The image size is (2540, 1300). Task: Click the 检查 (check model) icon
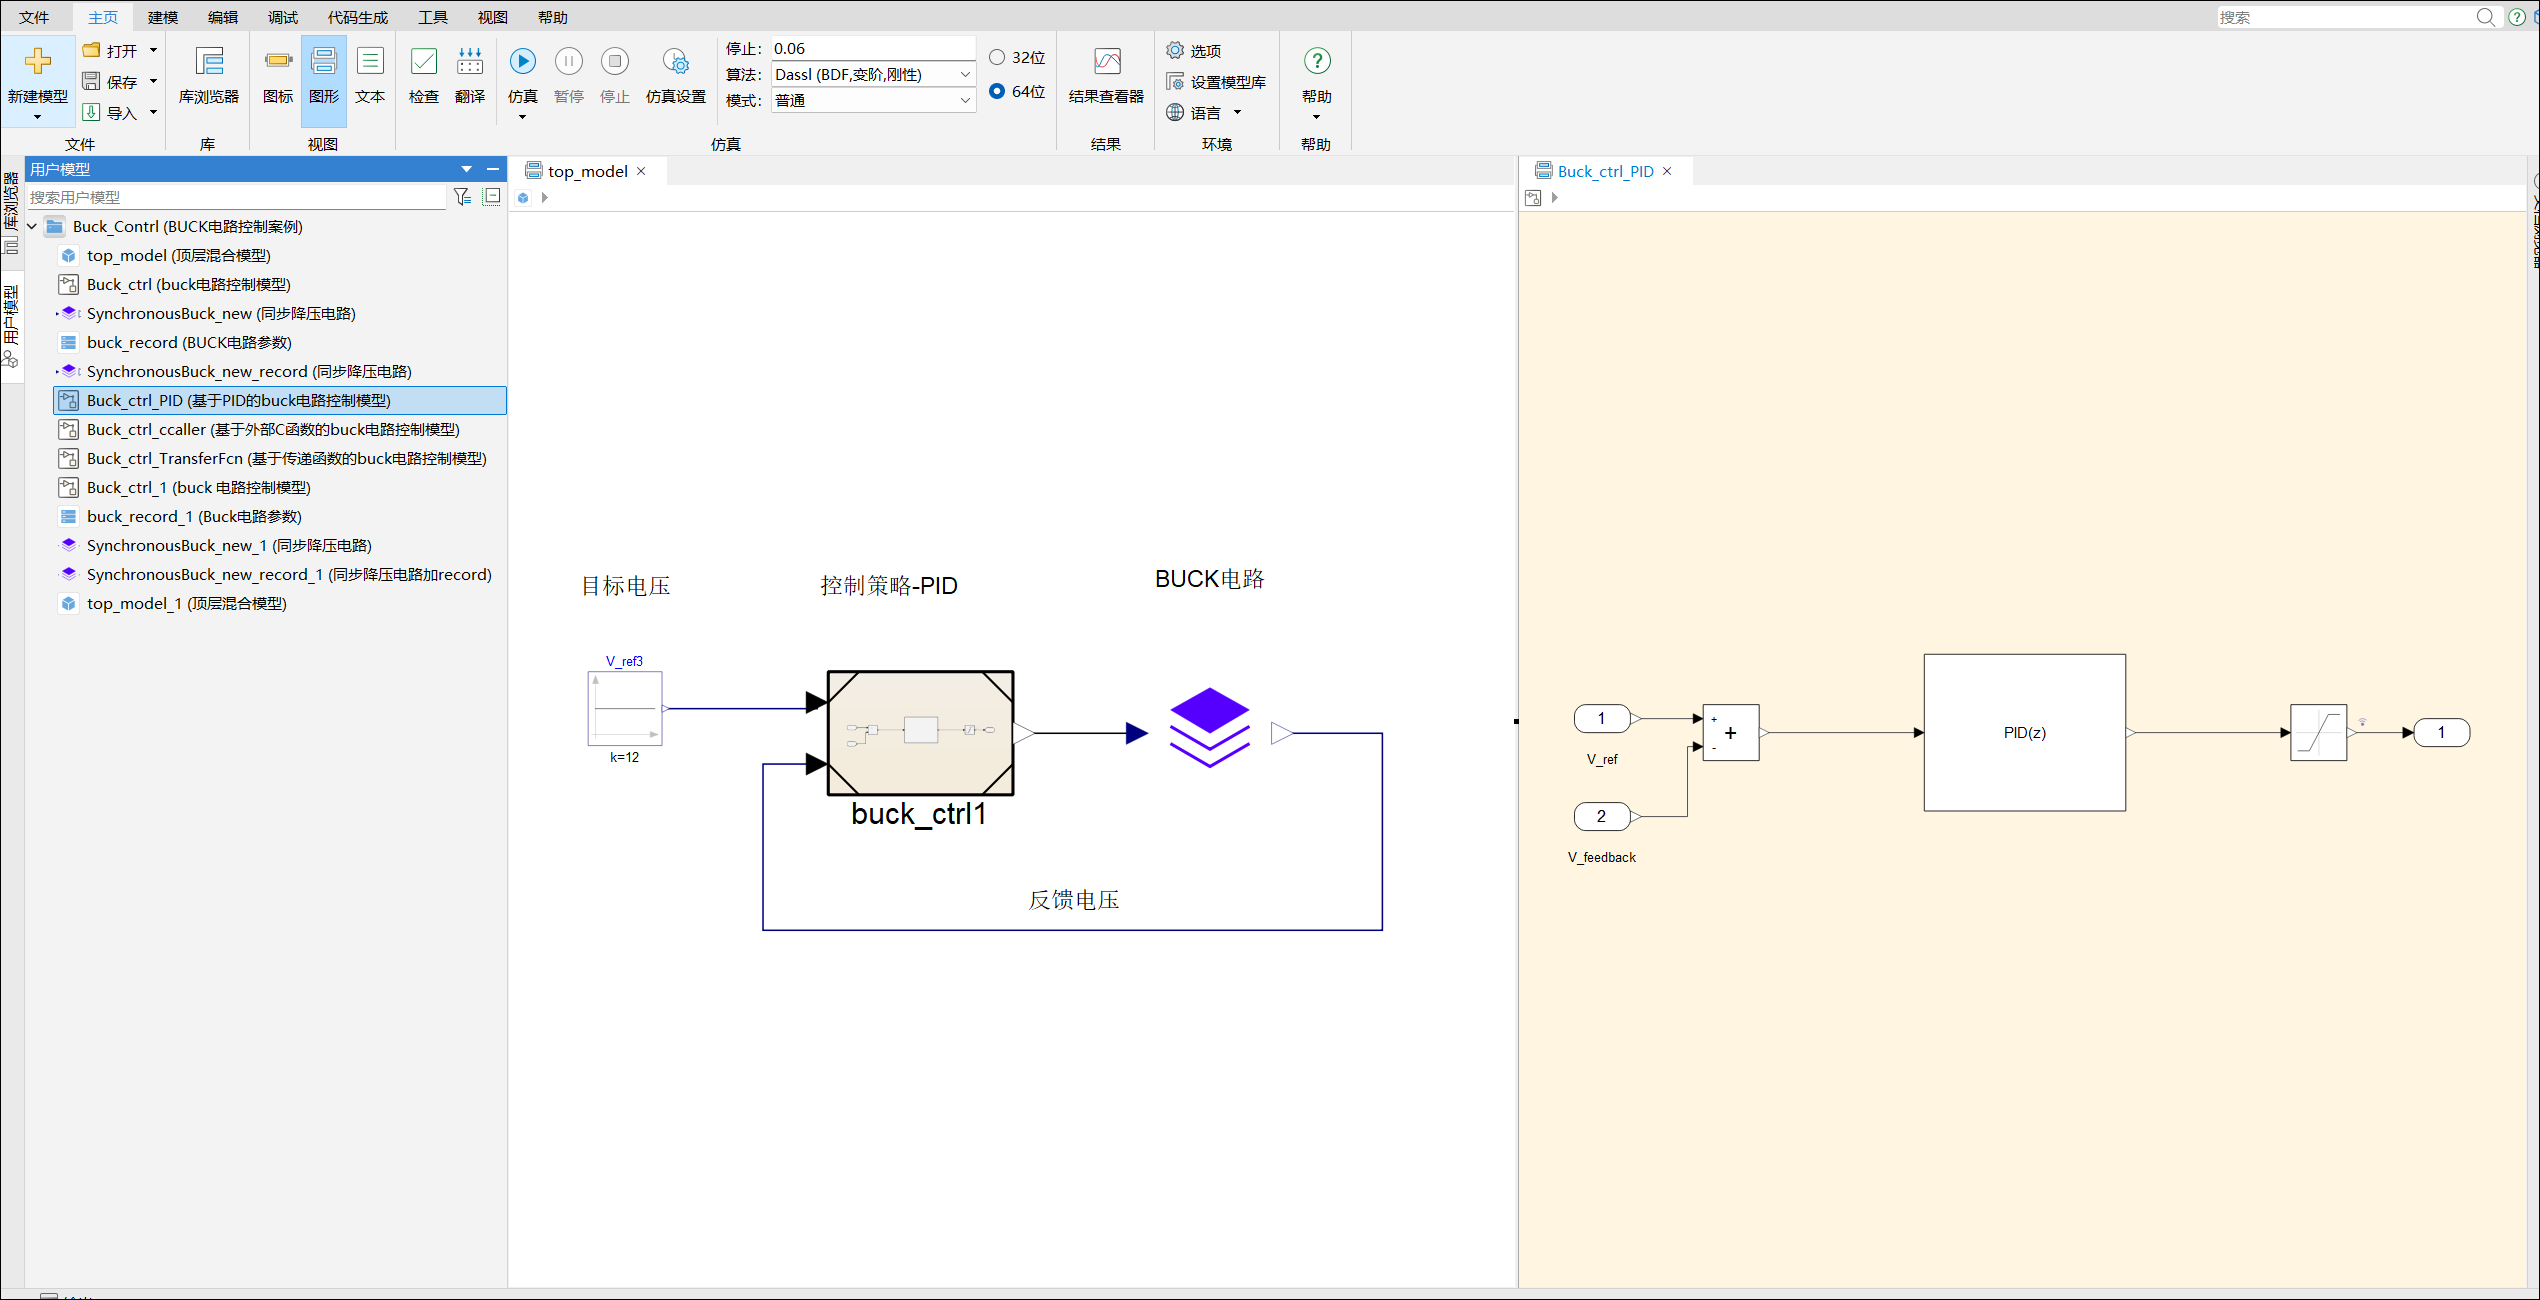[x=423, y=63]
